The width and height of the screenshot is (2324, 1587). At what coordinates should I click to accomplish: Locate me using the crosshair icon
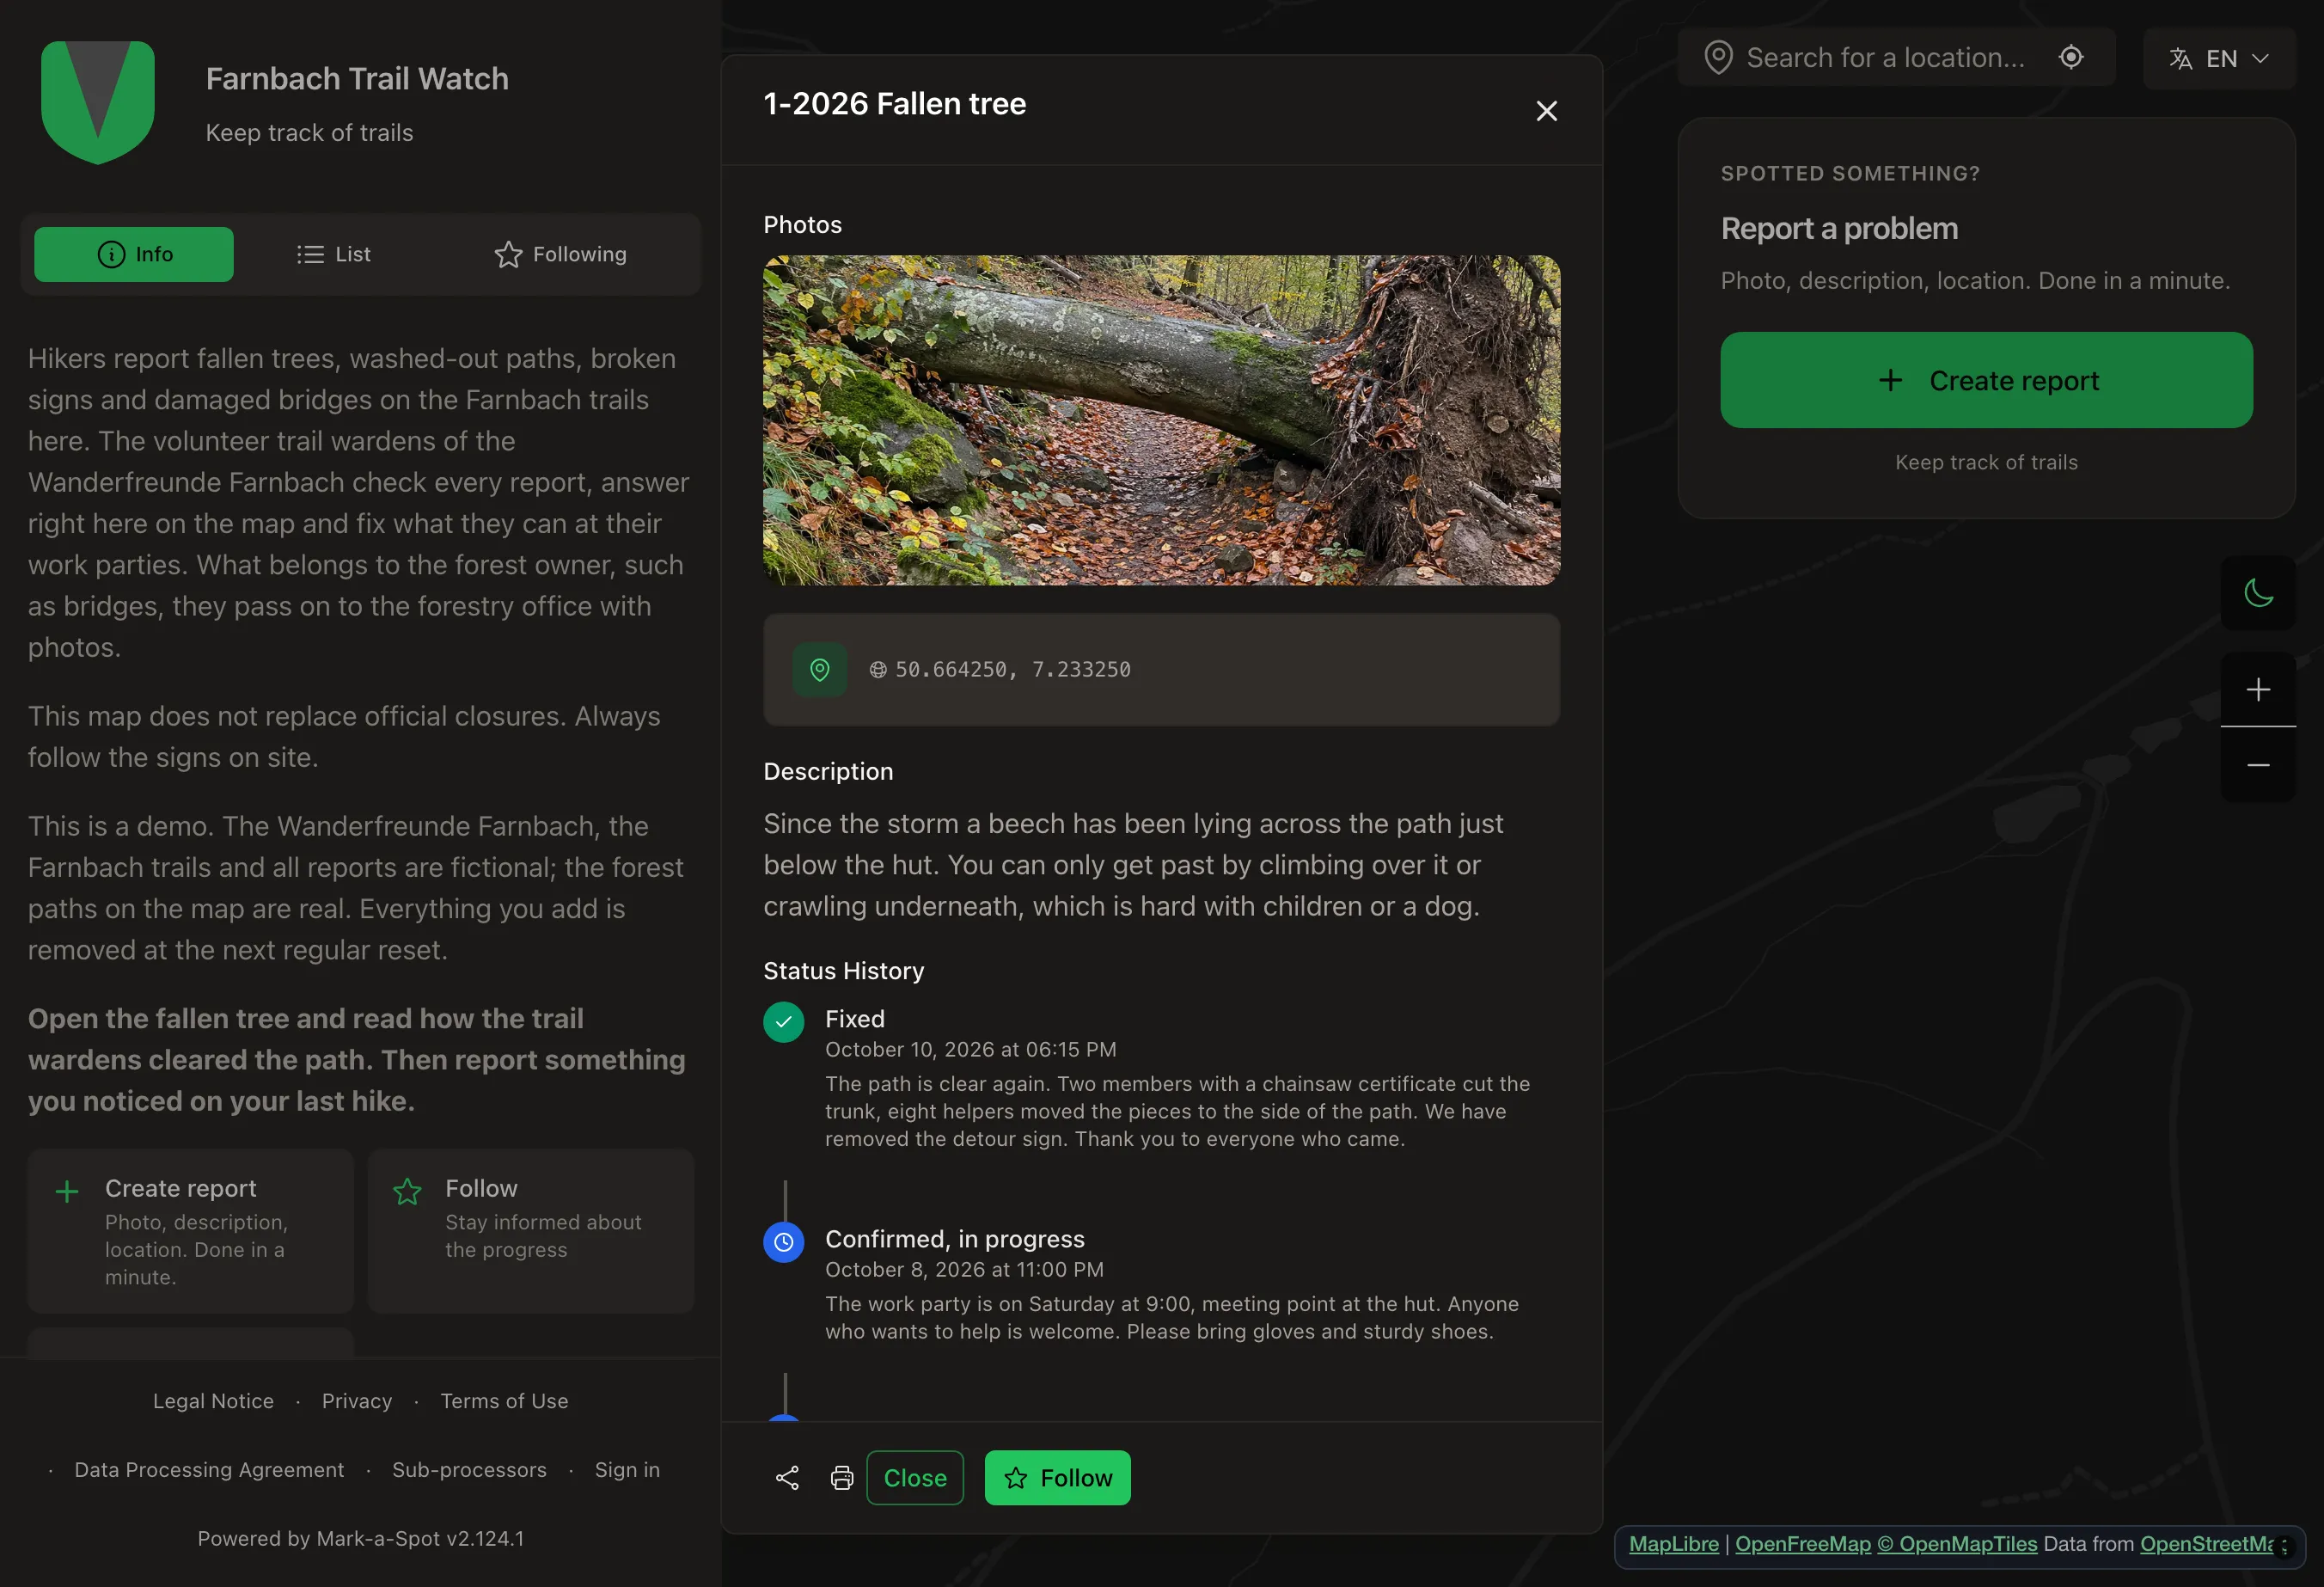(x=2071, y=57)
